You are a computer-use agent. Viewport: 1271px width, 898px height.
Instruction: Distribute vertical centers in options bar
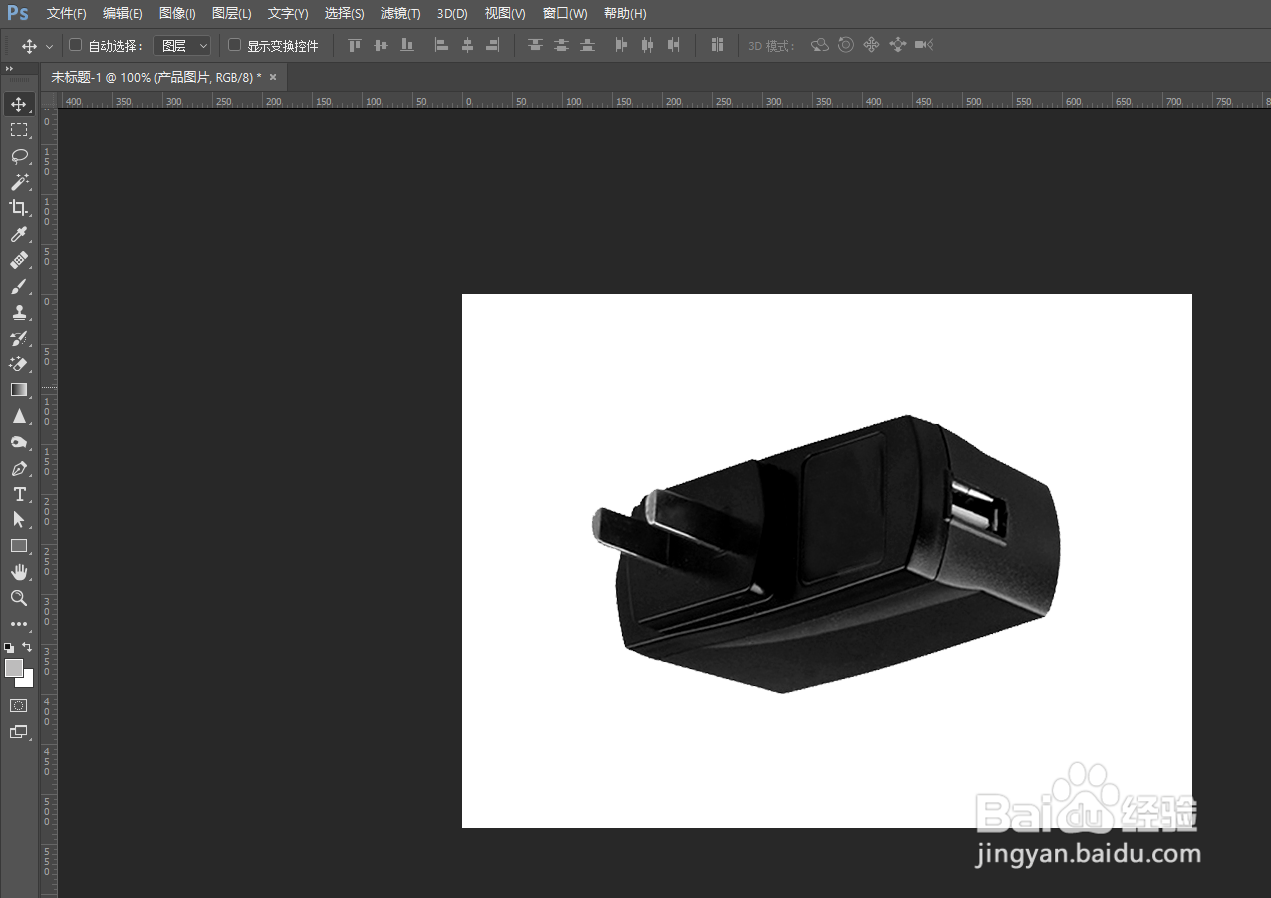pyautogui.click(x=561, y=45)
